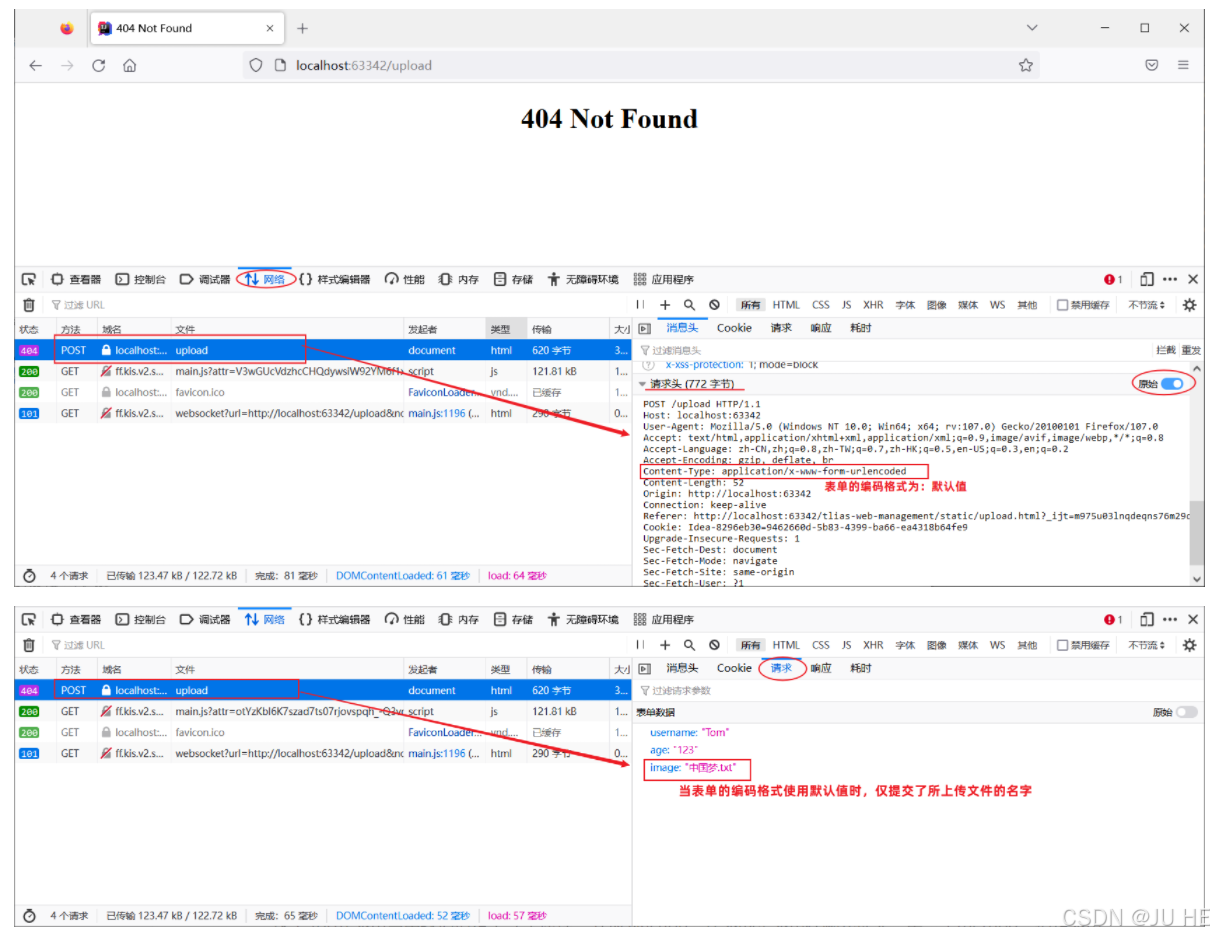Filter by HTML type in upper devtools
This screenshot has height=937, width=1214.
(x=786, y=305)
